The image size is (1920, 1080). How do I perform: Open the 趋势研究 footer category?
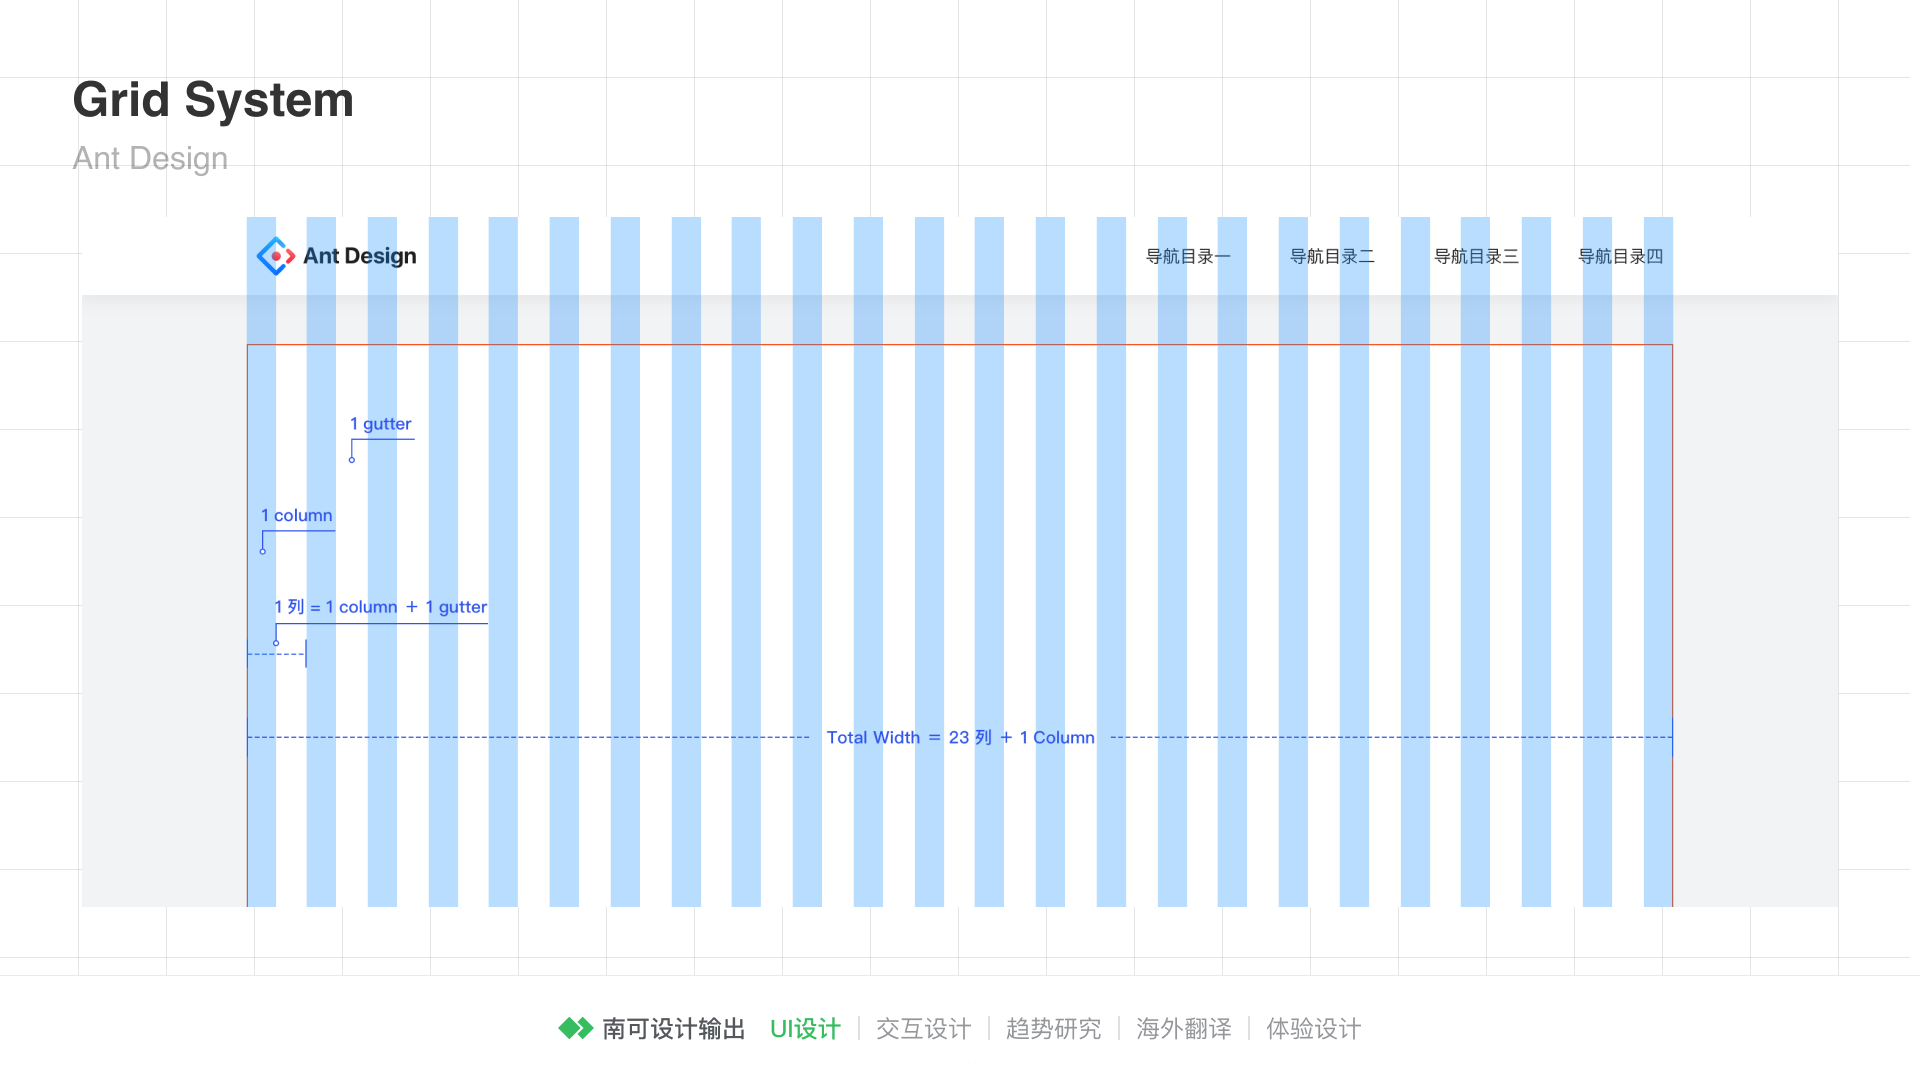tap(1053, 1029)
